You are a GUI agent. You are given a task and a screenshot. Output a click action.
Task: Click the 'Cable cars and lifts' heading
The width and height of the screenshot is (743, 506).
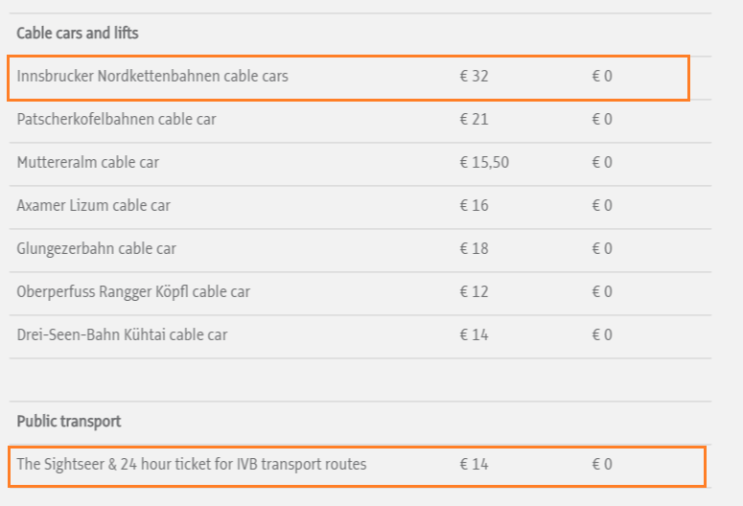77,33
